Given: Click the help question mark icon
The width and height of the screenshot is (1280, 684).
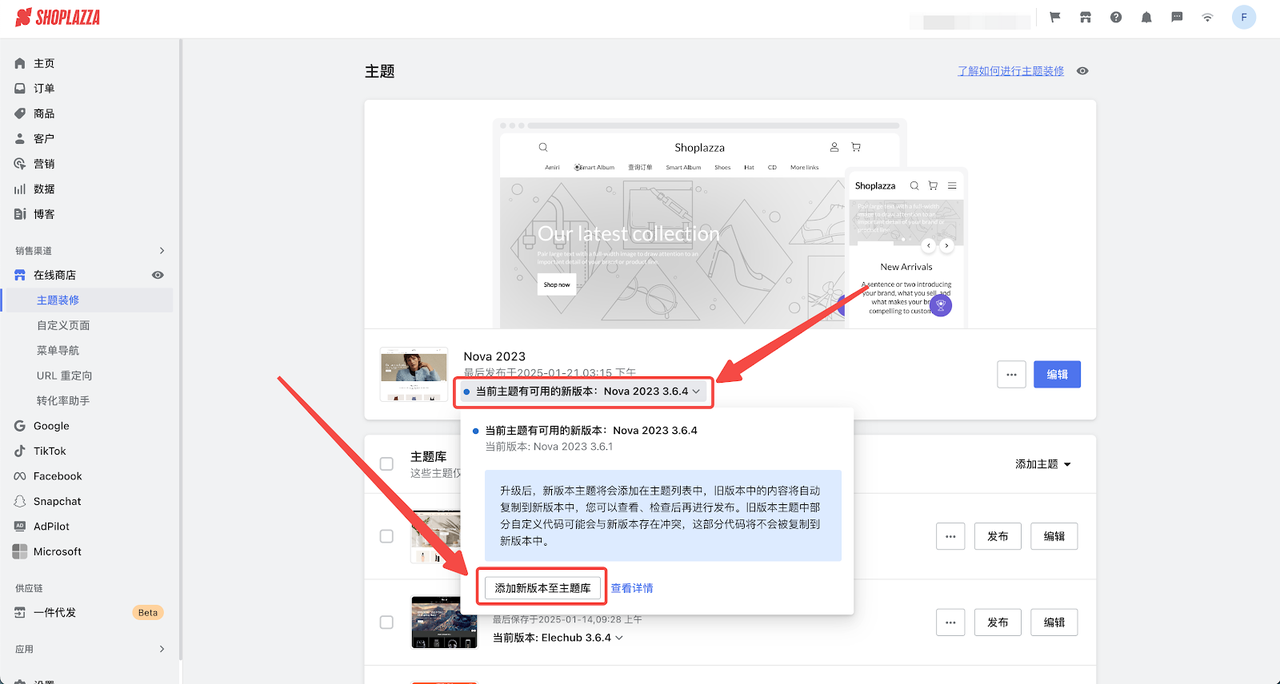Looking at the screenshot, I should pos(1115,17).
